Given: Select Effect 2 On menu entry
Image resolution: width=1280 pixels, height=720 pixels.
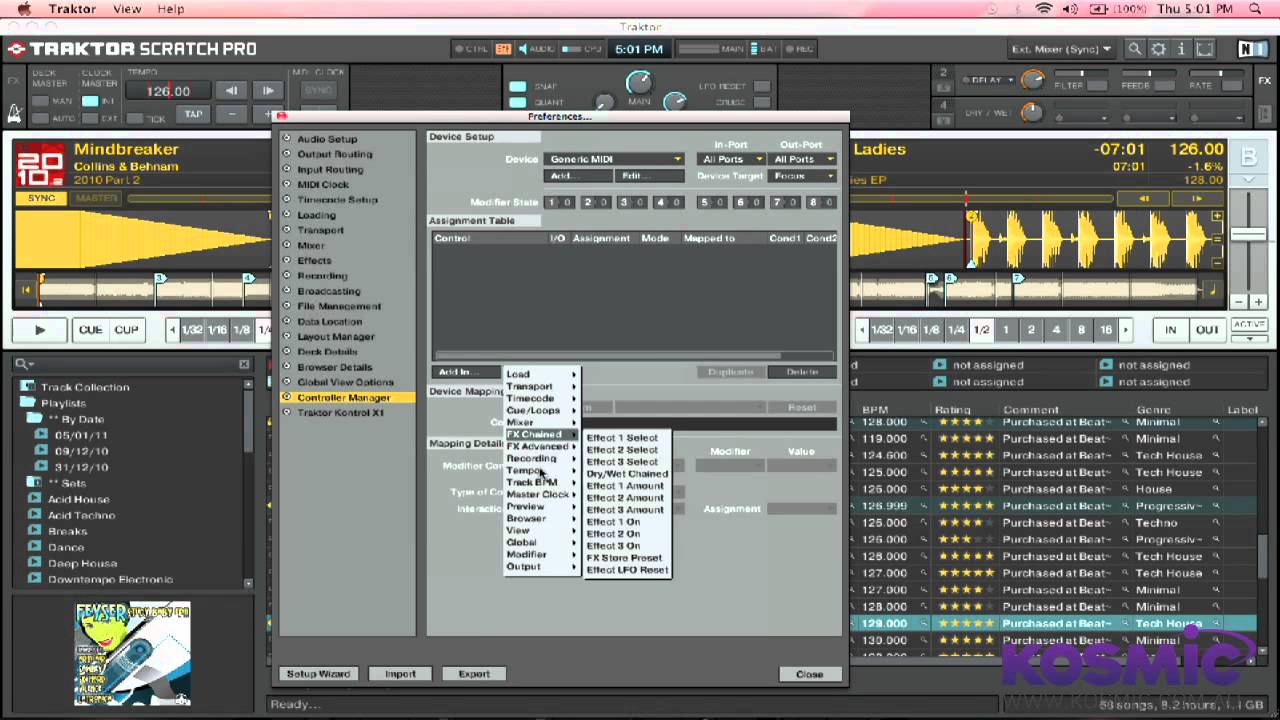Looking at the screenshot, I should click(x=627, y=534).
